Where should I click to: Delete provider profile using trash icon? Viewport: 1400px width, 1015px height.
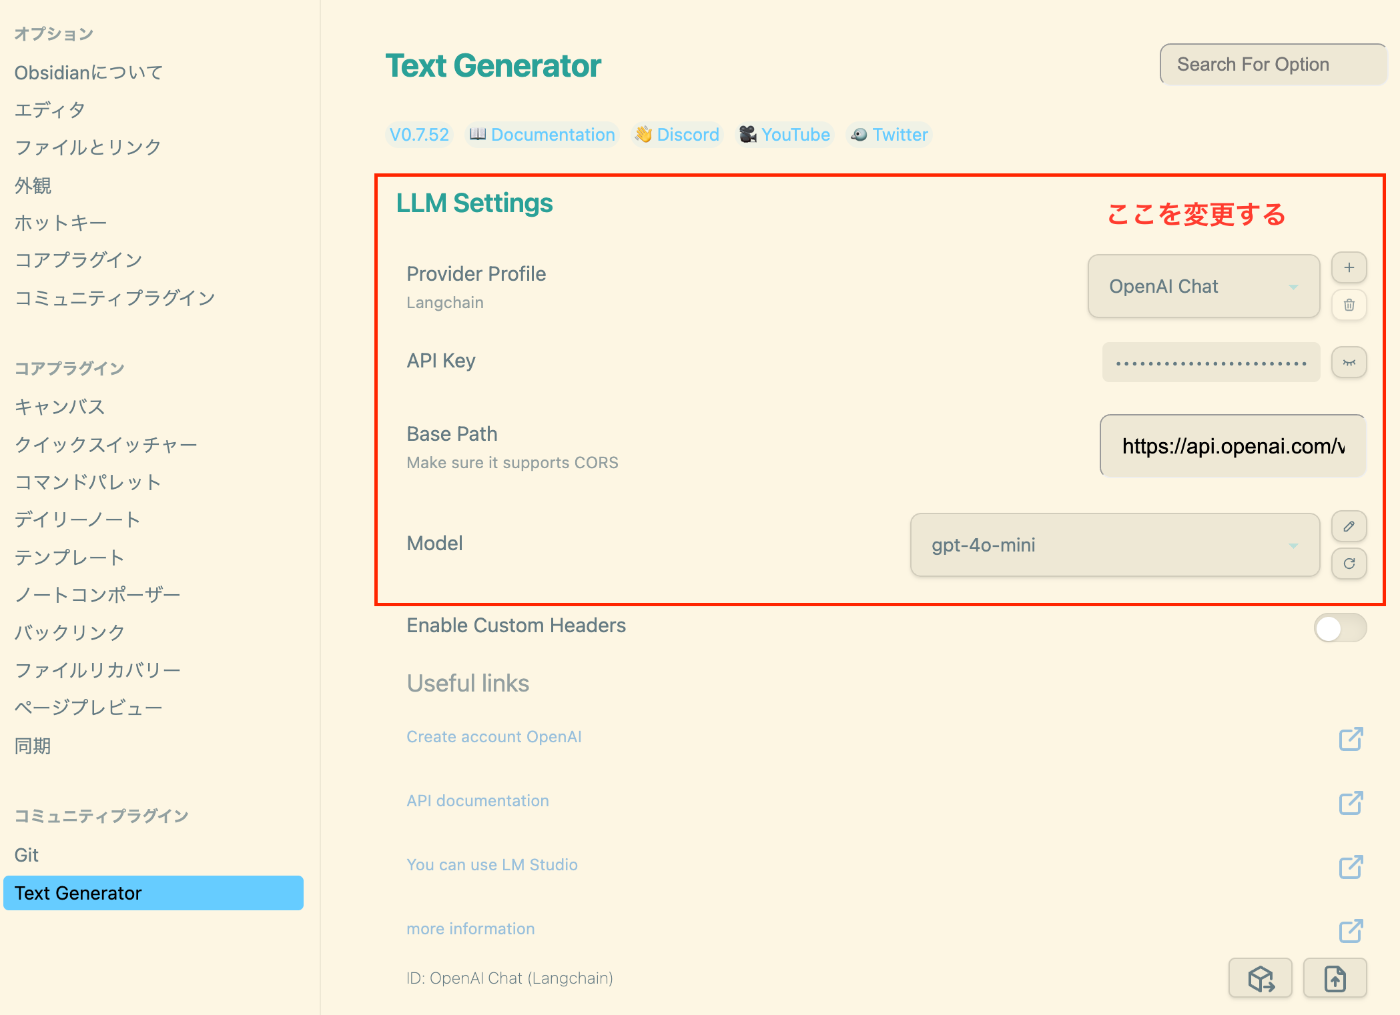point(1349,305)
